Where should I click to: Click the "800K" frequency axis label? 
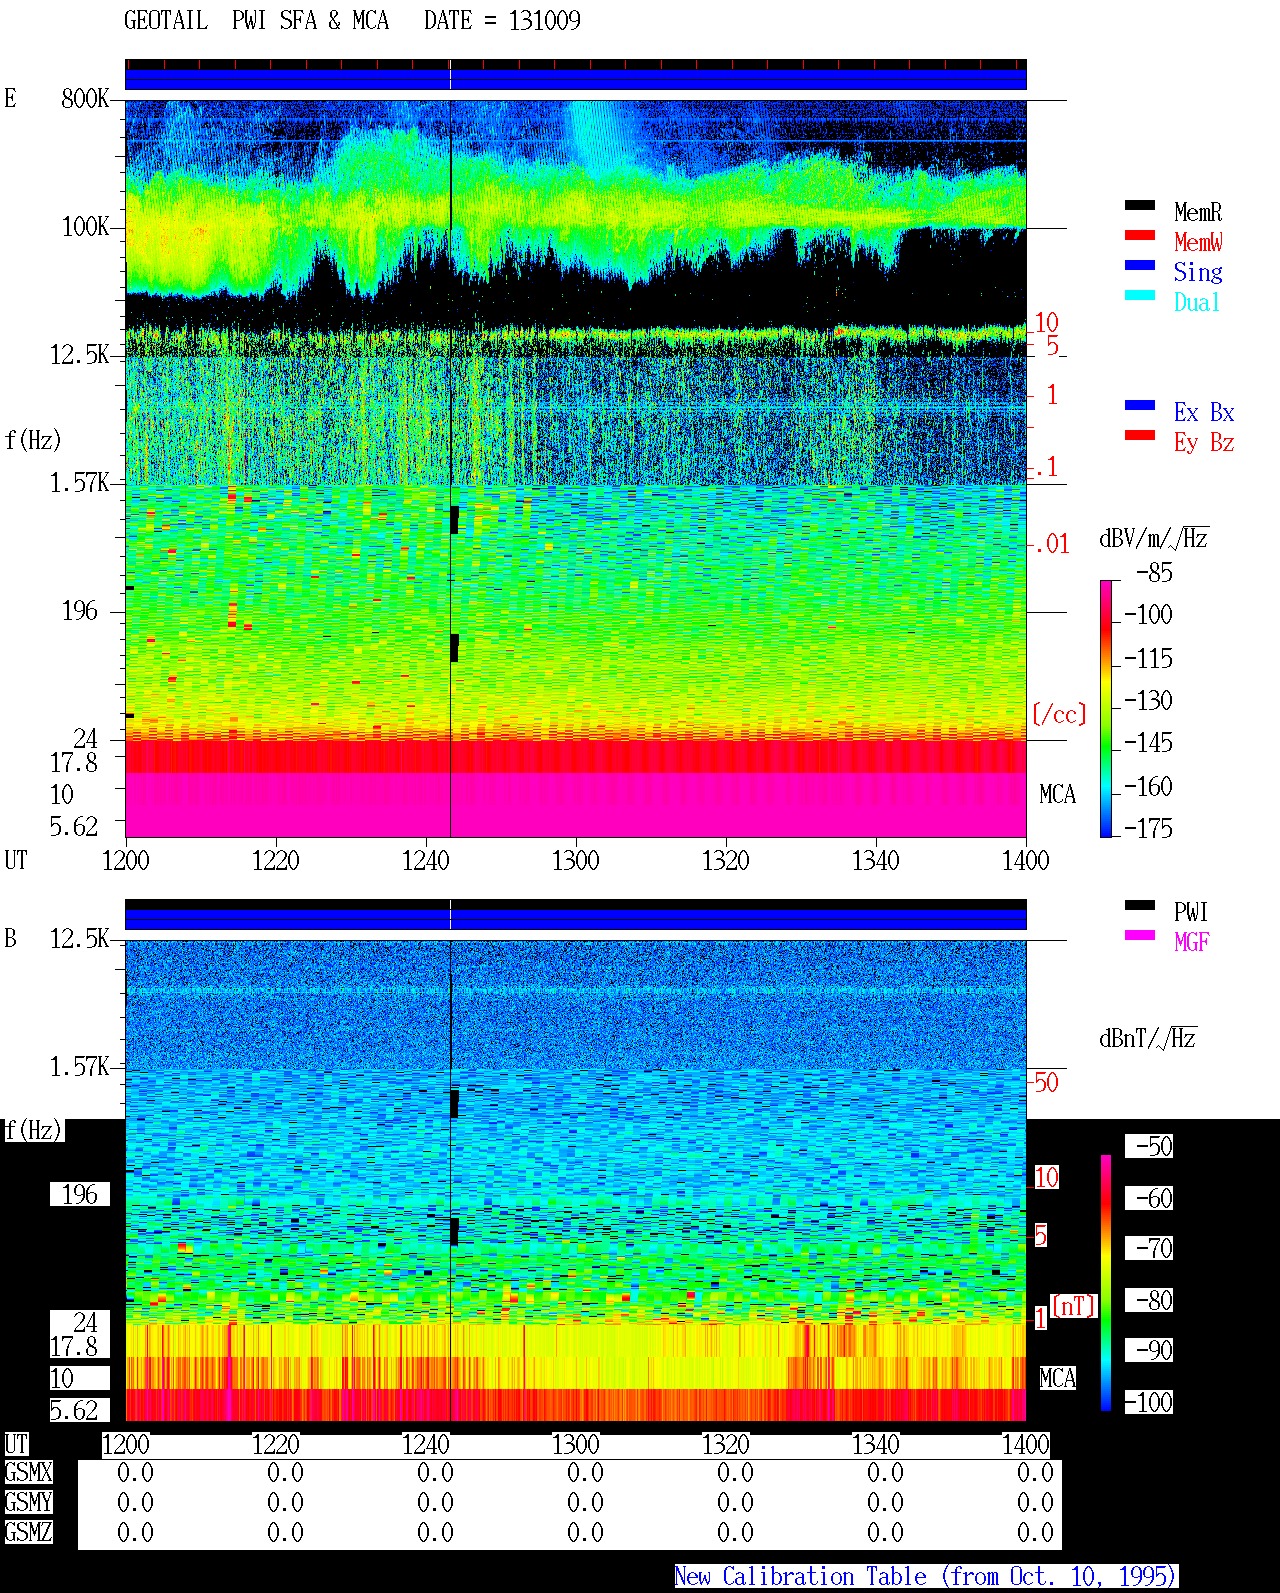point(85,99)
